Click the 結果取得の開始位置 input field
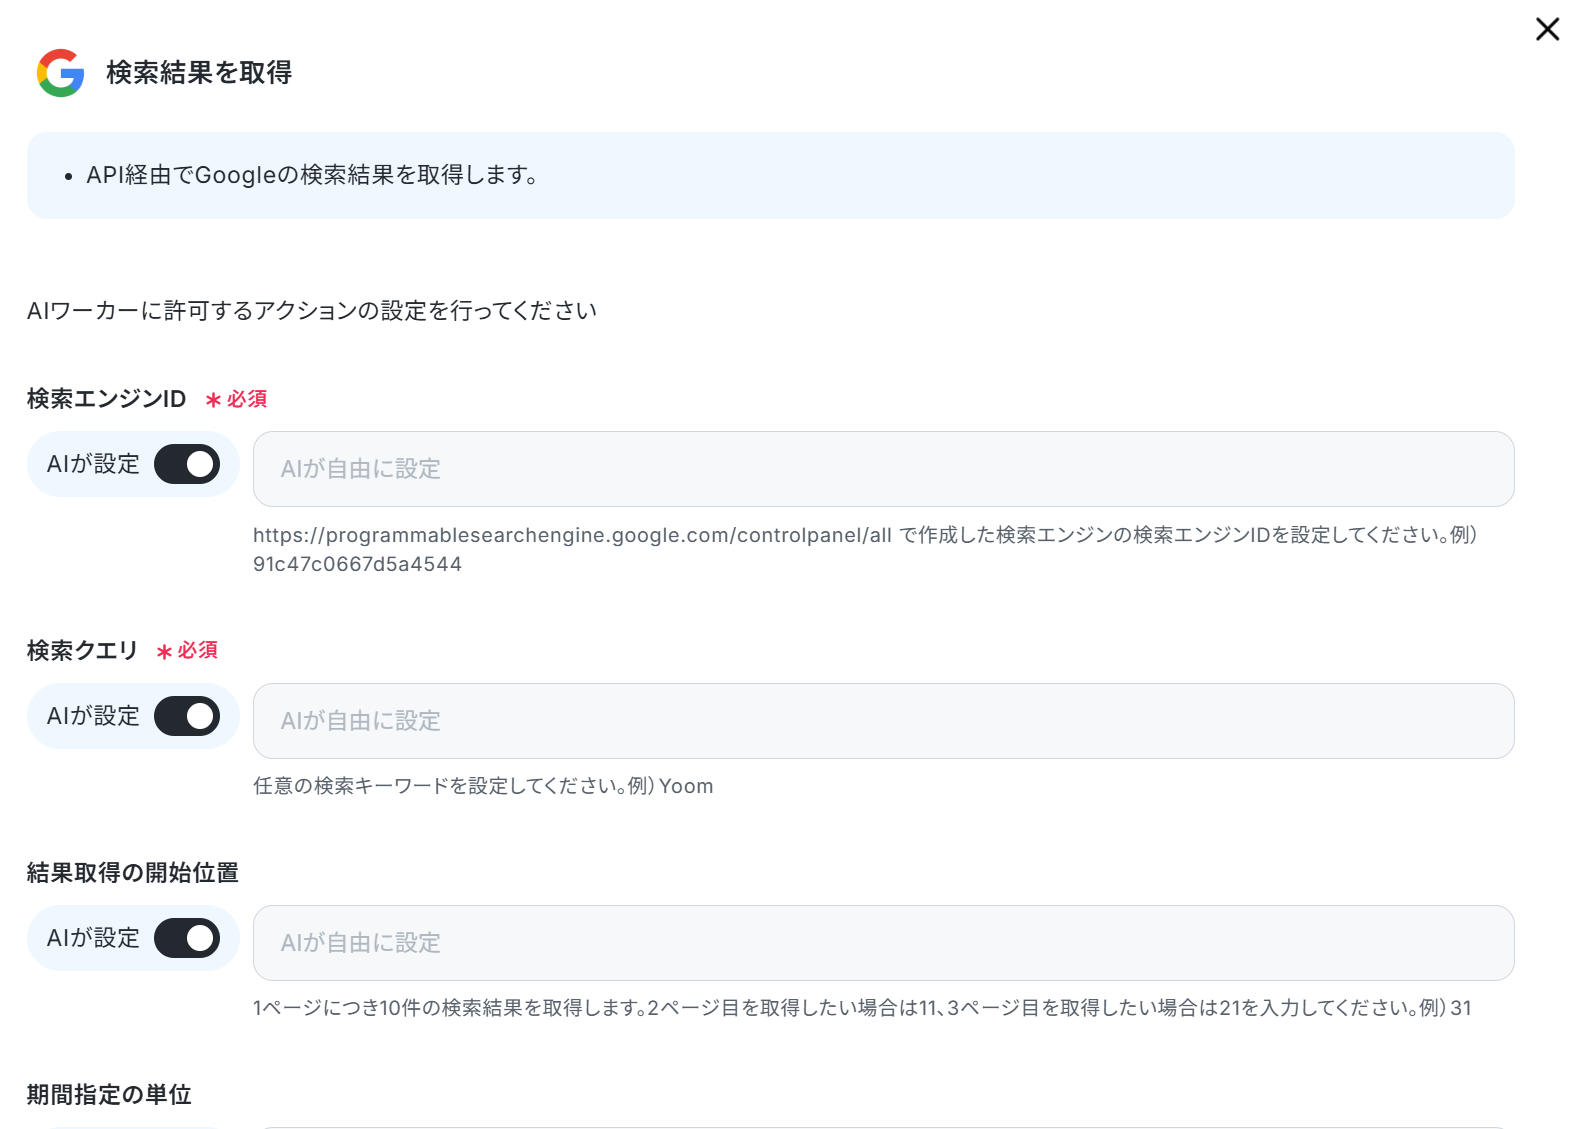 tap(883, 943)
